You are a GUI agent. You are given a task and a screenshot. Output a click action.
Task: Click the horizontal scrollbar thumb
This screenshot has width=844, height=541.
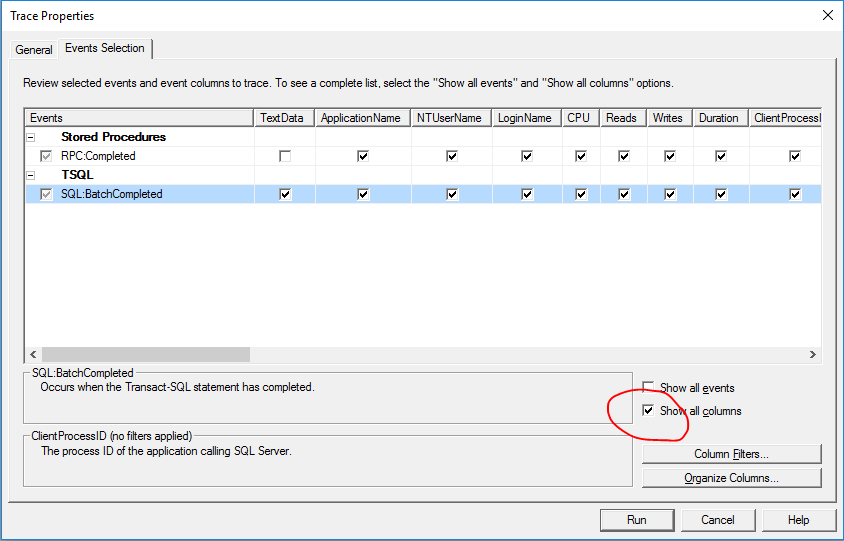142,354
